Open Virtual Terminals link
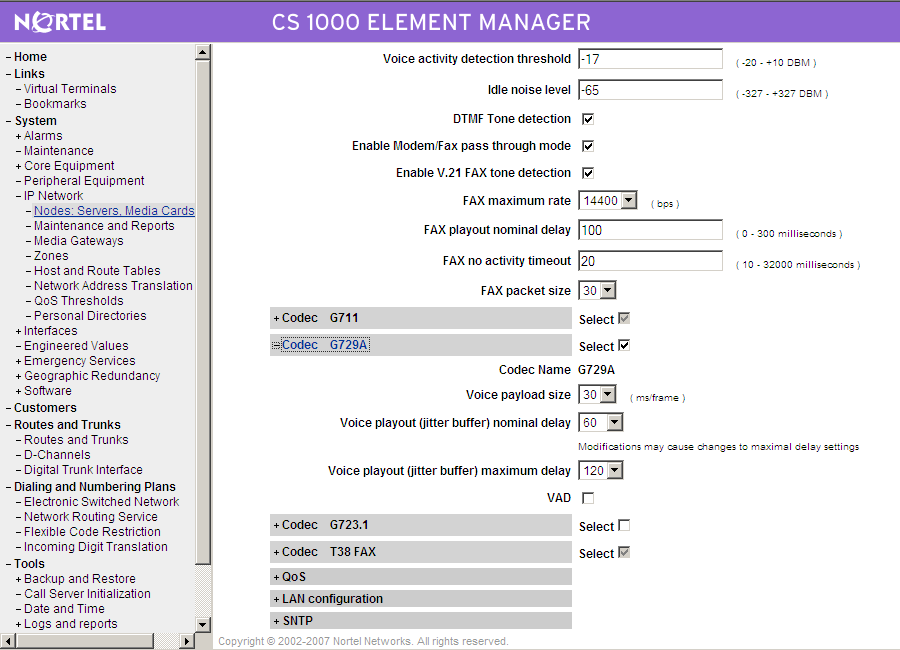This screenshot has width=900, height=650. 70,89
